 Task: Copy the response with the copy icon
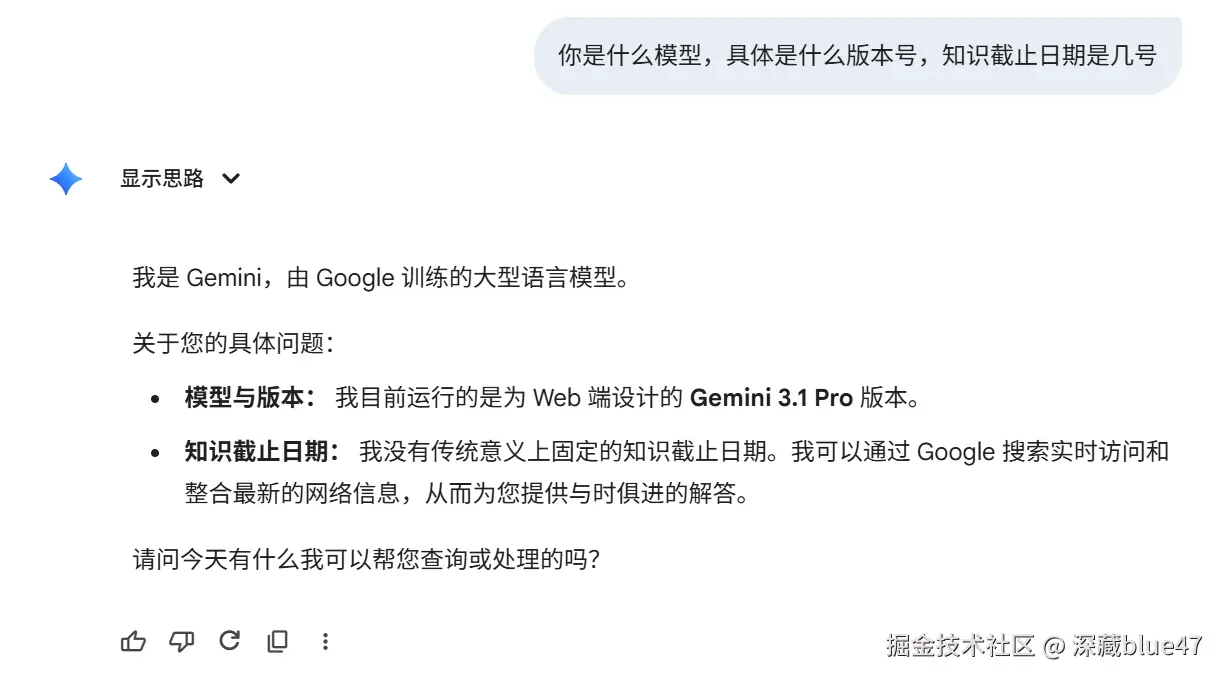pos(278,642)
